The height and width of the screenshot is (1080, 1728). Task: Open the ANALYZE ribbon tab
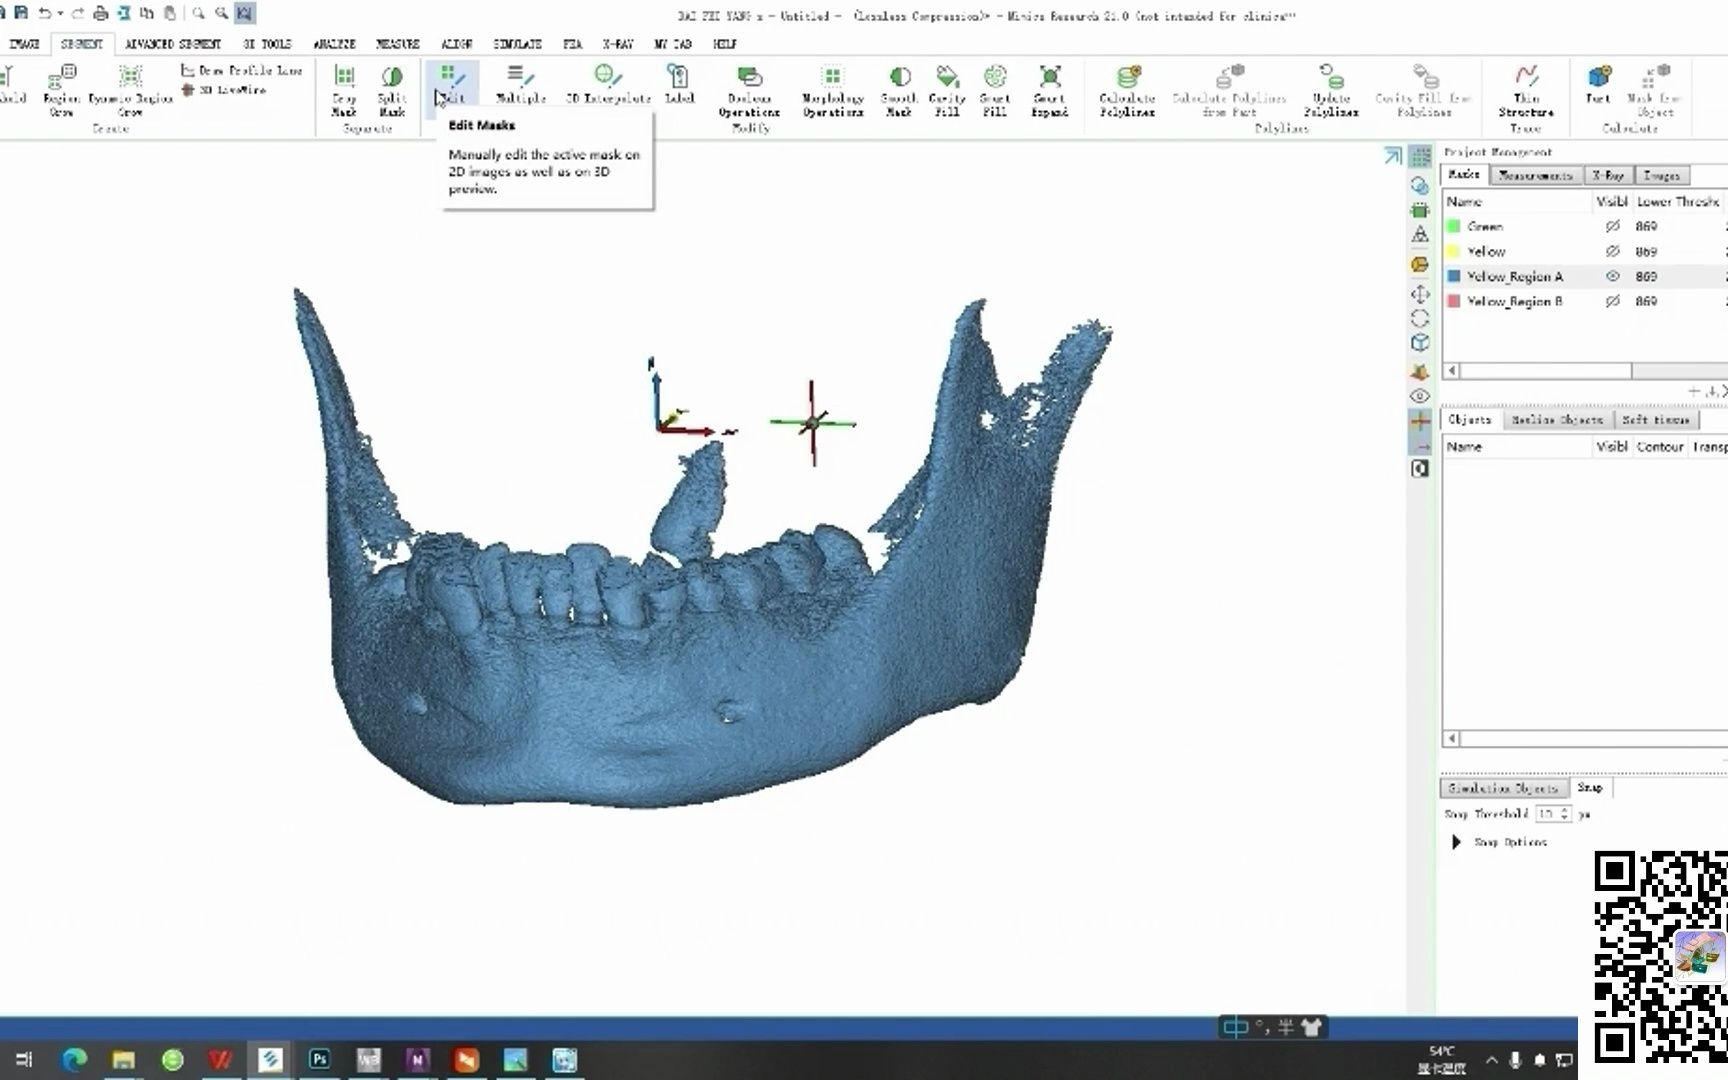[334, 44]
